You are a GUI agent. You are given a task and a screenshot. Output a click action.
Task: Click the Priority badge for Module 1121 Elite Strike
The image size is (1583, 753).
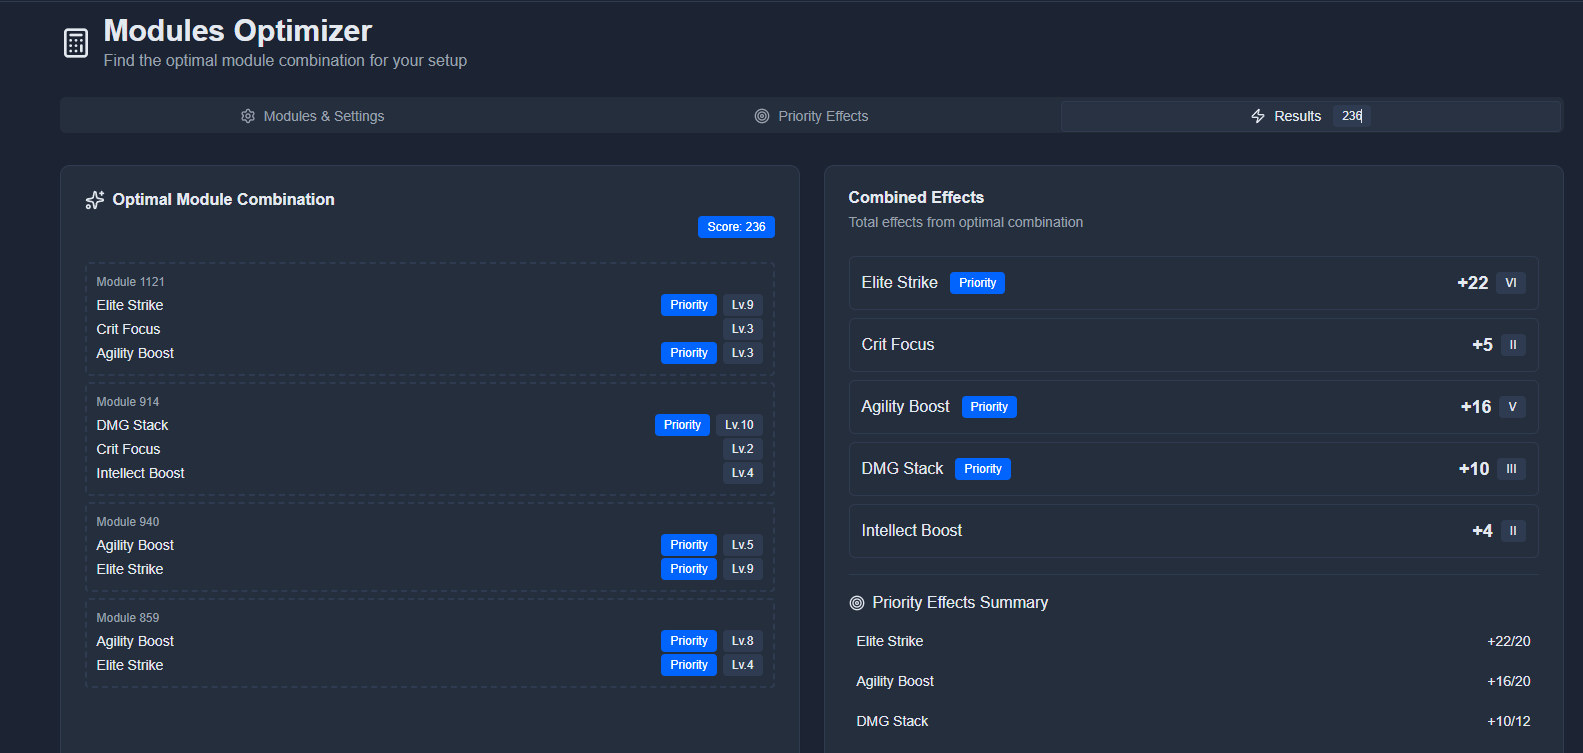(x=689, y=305)
